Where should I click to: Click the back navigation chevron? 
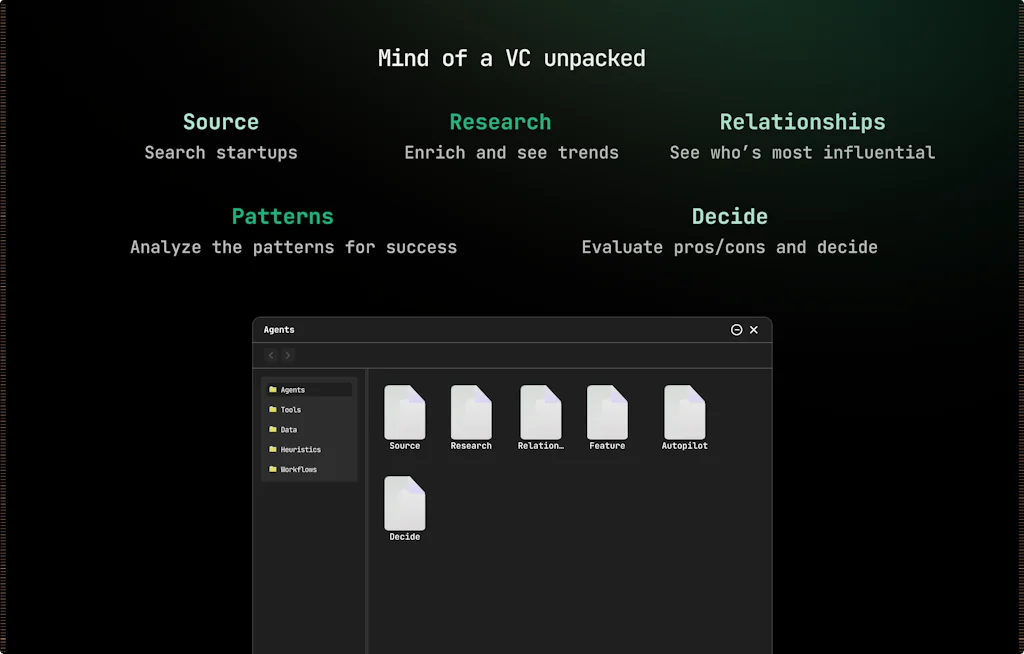(x=271, y=354)
